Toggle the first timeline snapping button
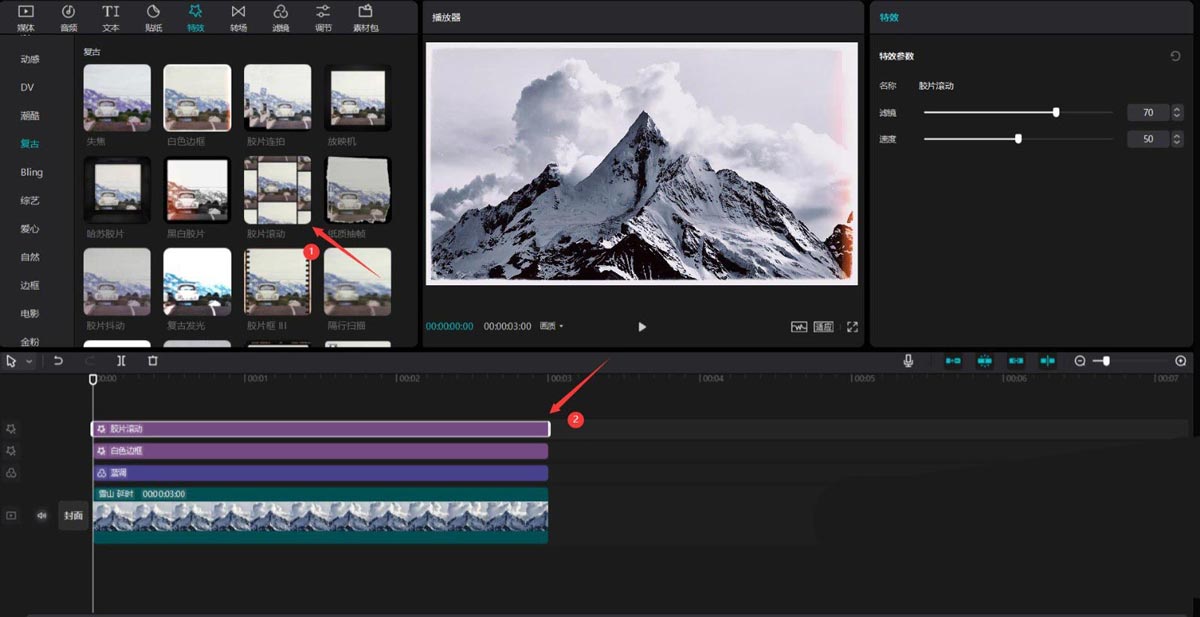 point(953,361)
